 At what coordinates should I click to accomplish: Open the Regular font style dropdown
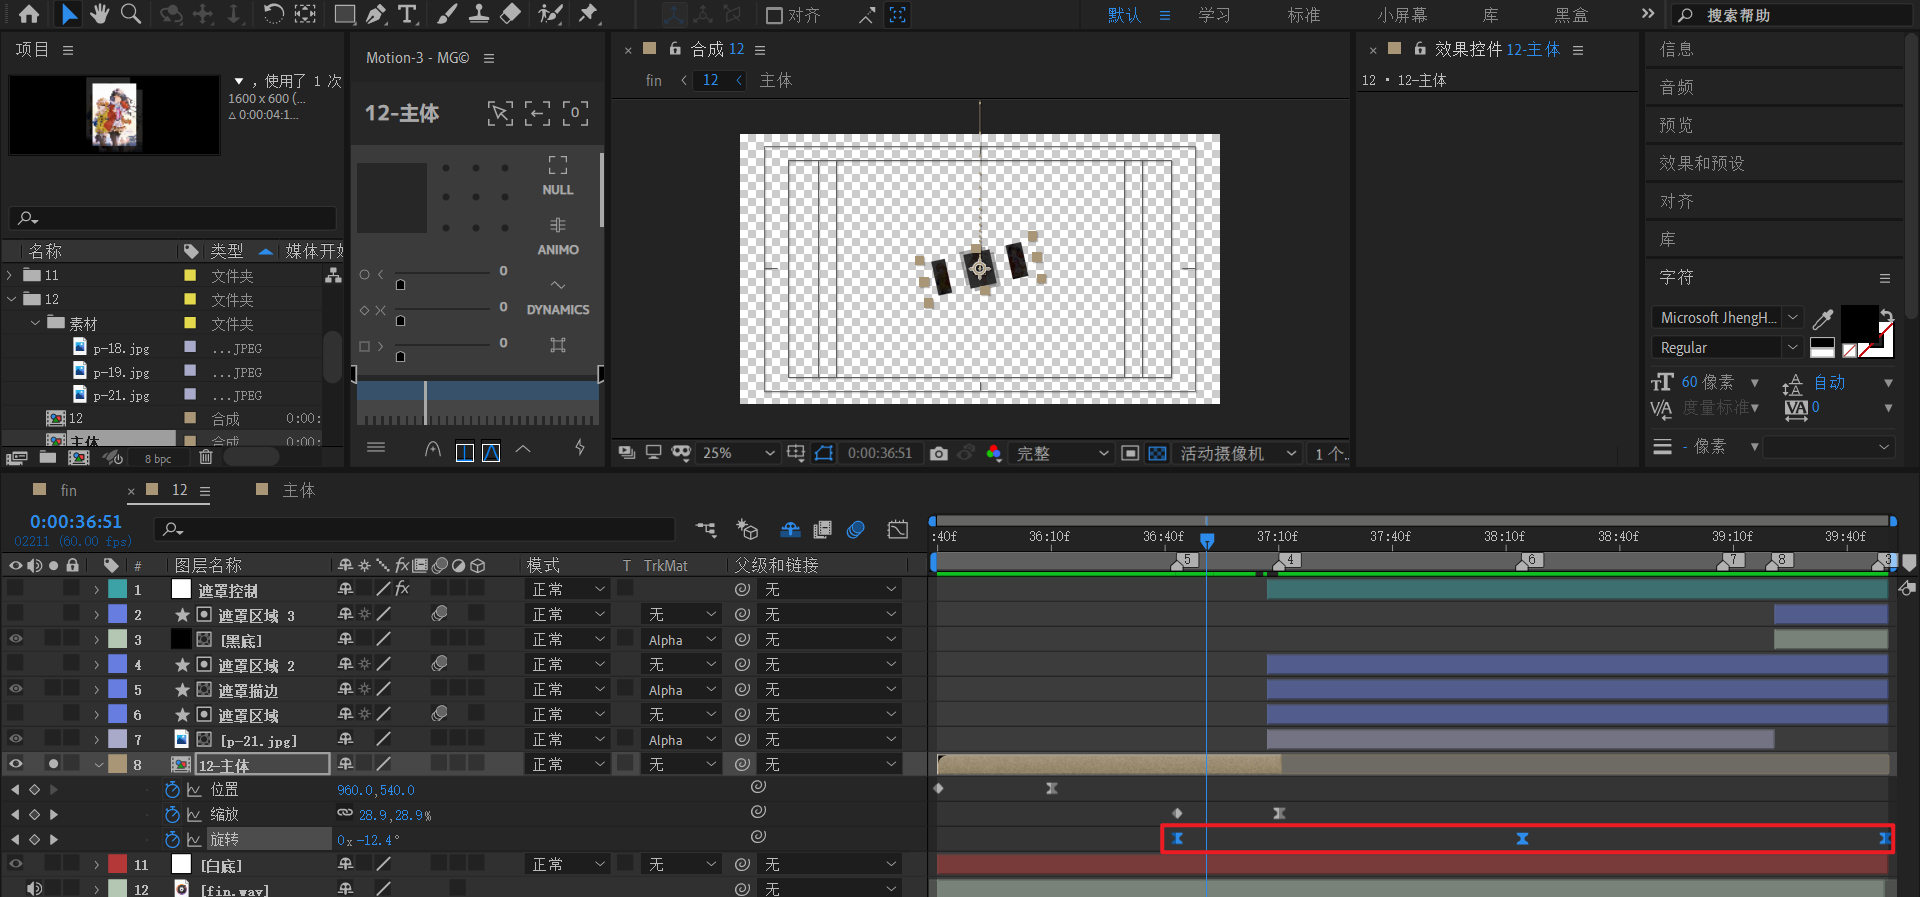[x=1727, y=347]
